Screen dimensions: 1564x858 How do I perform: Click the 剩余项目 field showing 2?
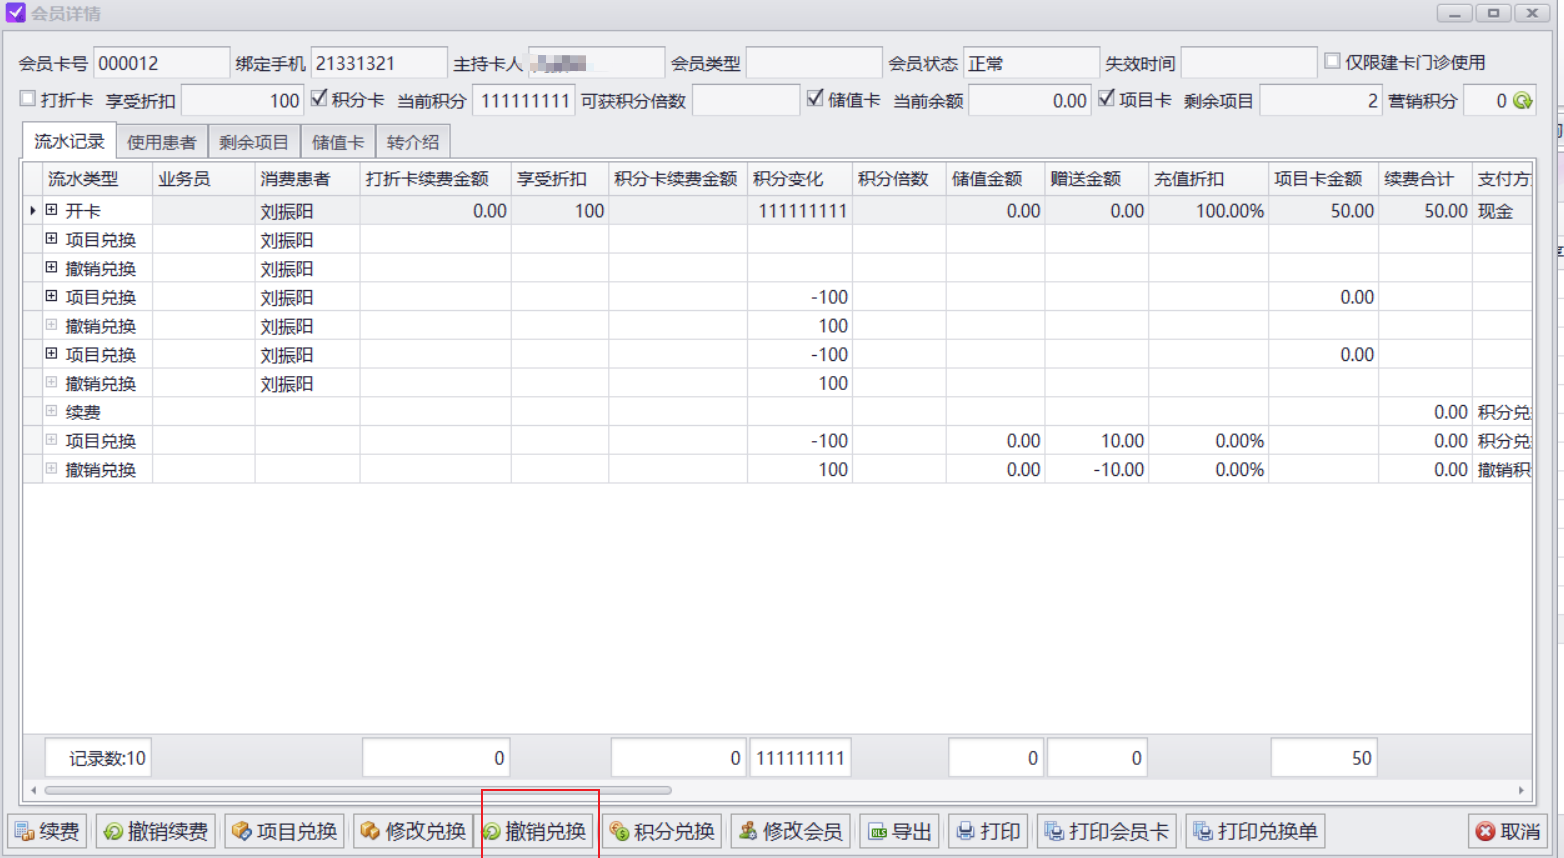(1320, 101)
